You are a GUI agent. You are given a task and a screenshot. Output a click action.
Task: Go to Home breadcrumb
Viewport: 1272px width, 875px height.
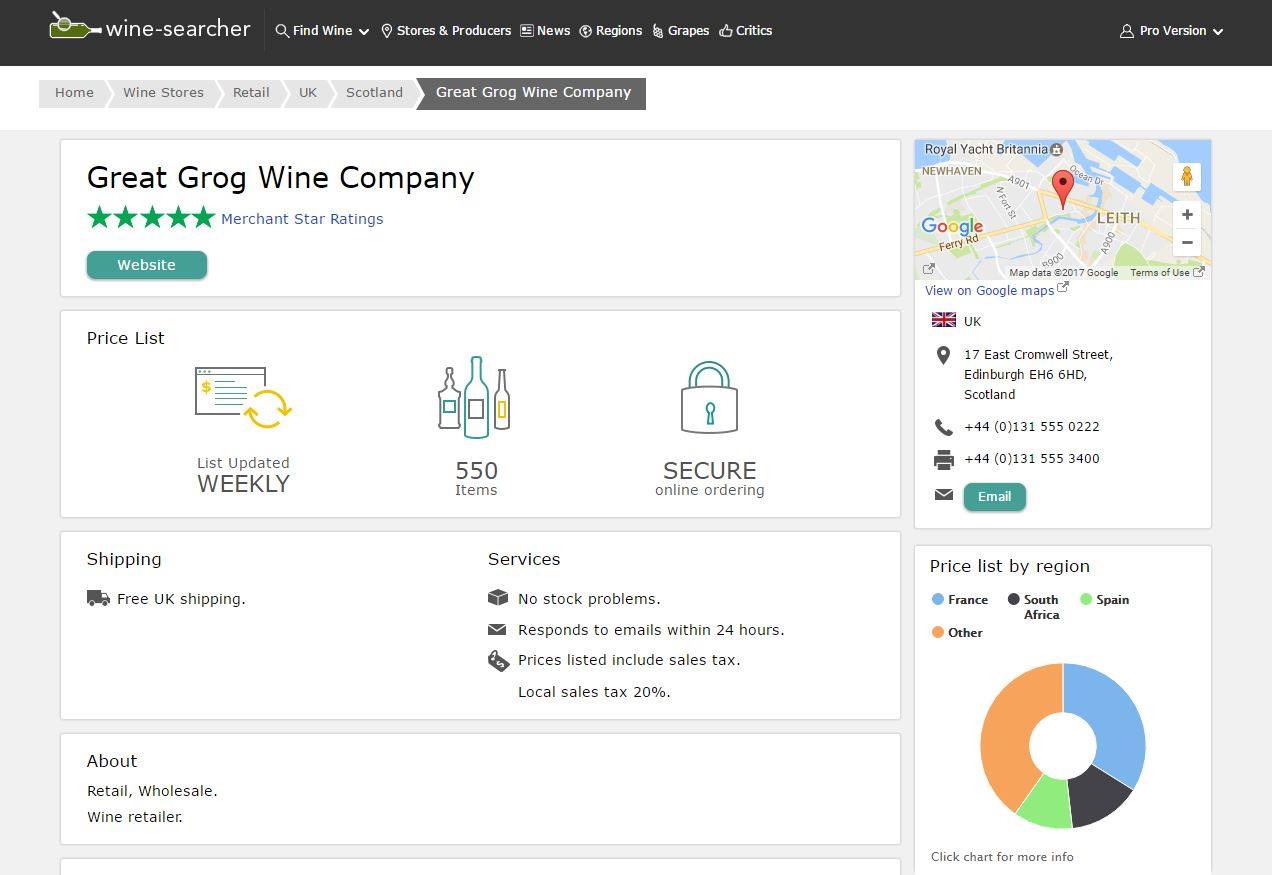pos(74,93)
